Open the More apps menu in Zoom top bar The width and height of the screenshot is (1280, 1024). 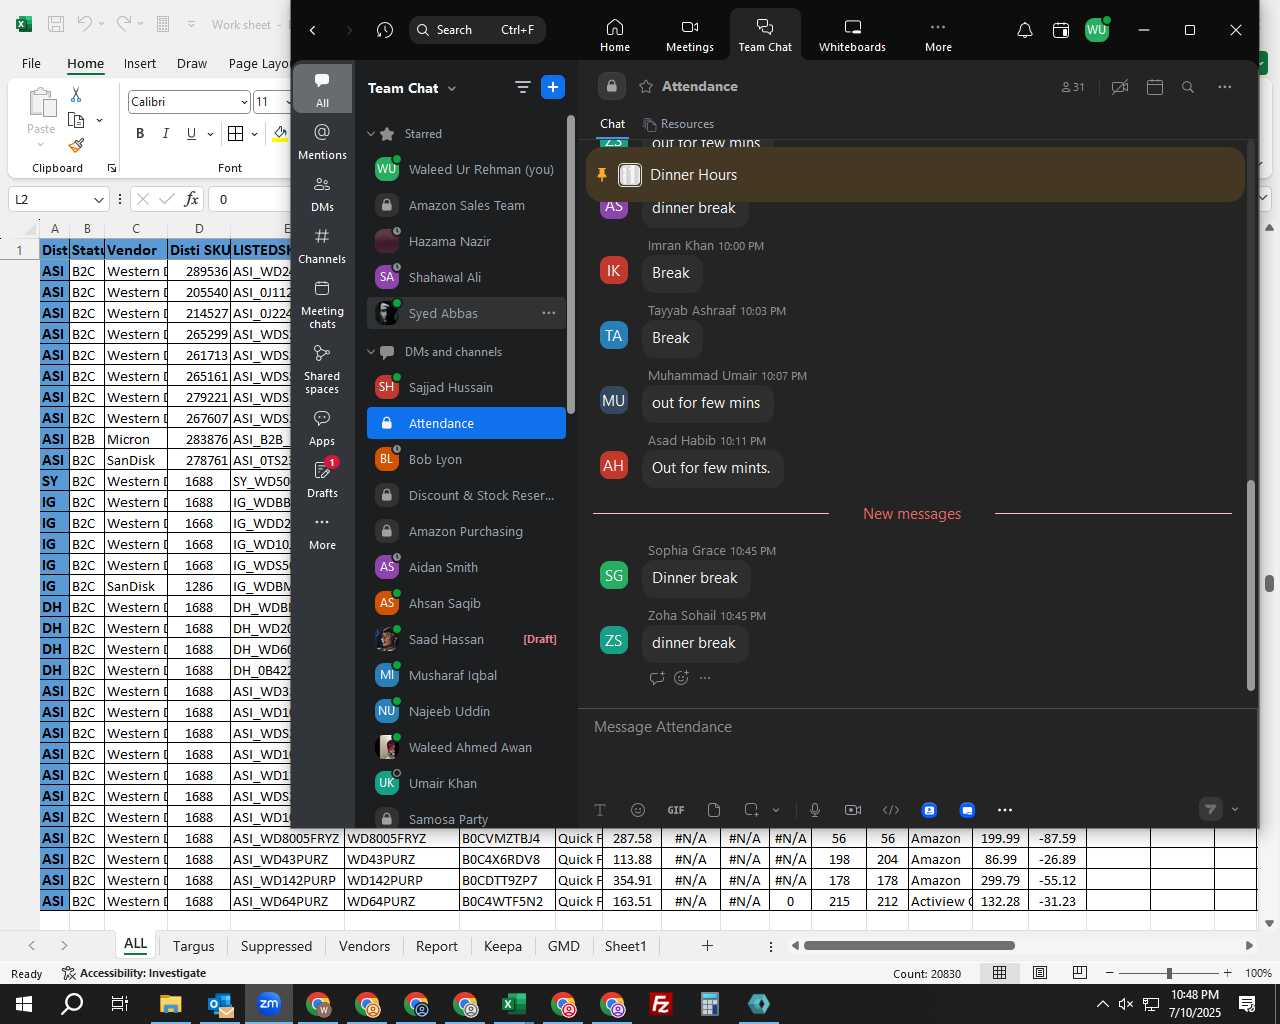(938, 35)
